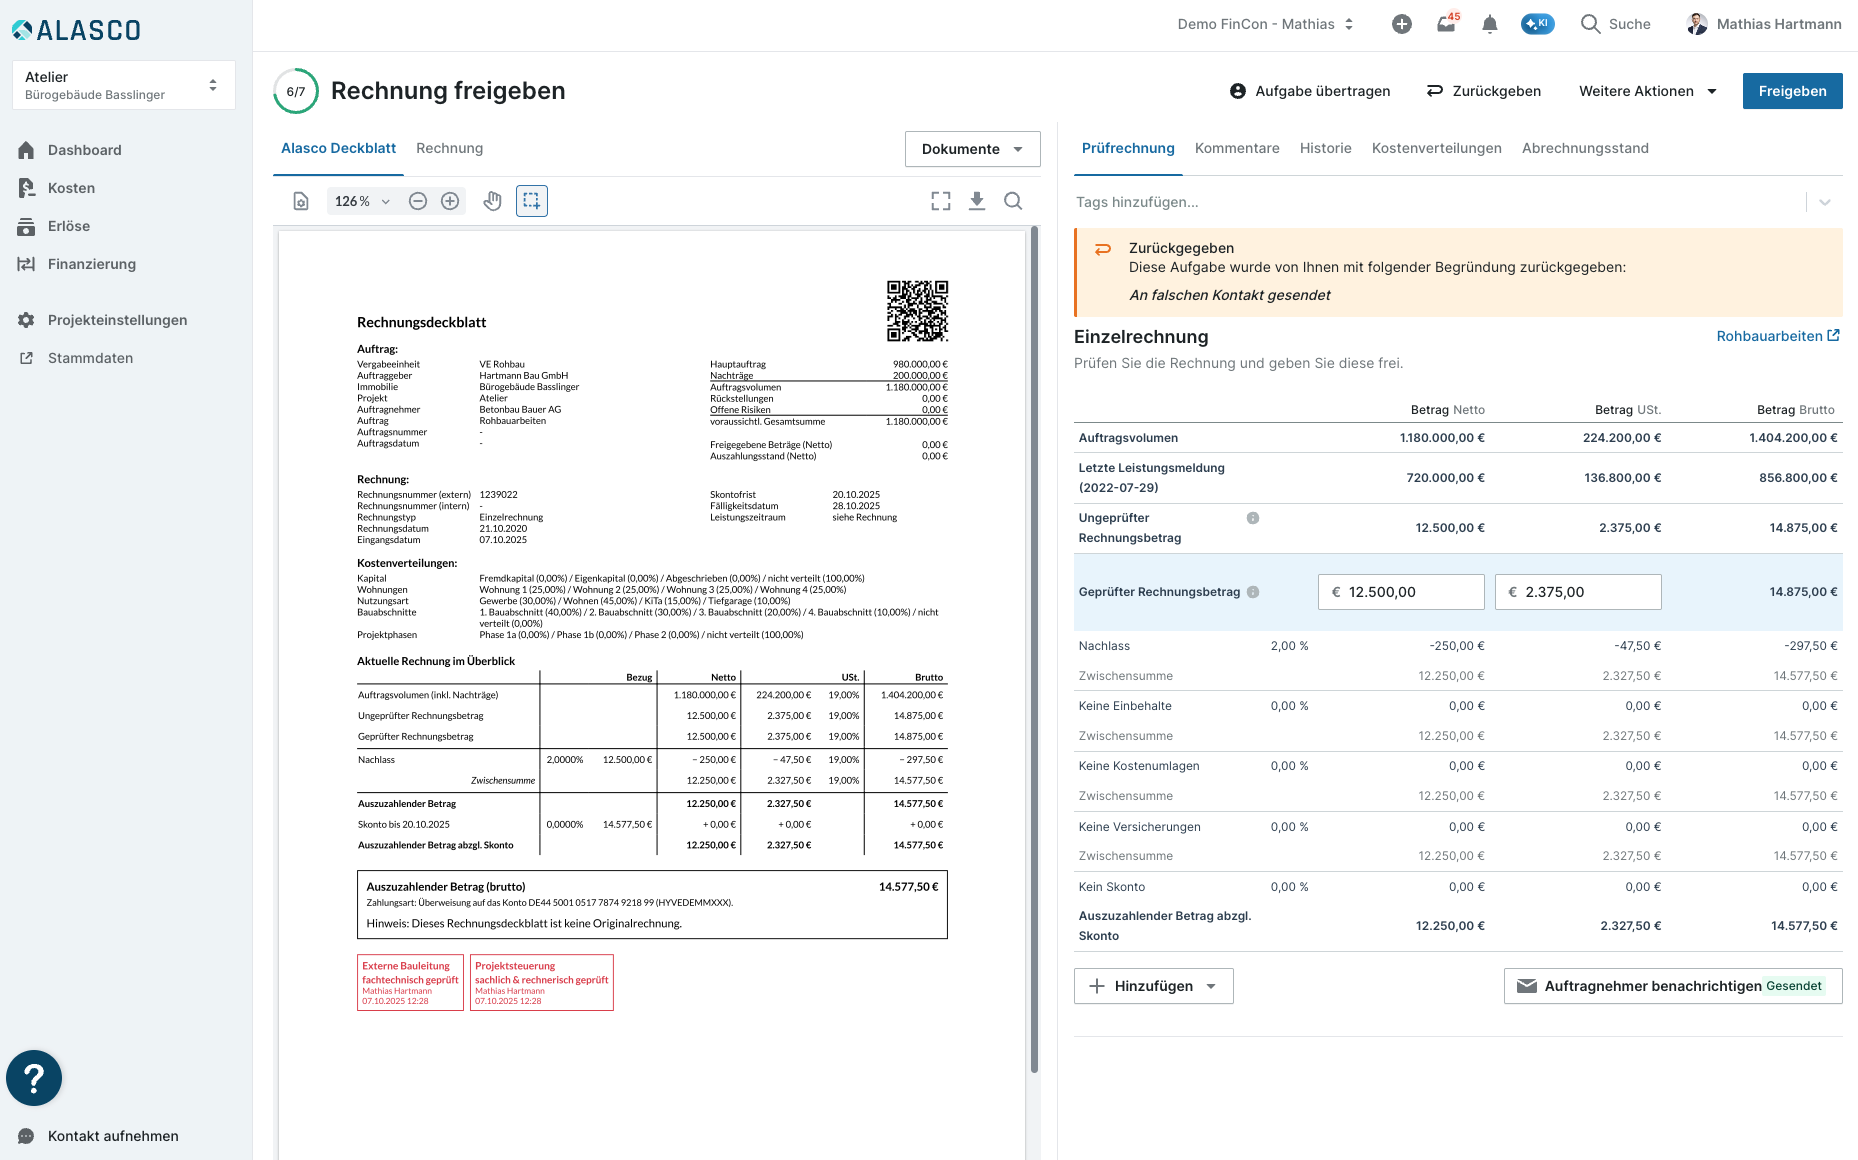Viewport: 1858px width, 1160px height.
Task: Open the Finanzierung sidebar icon
Action: coord(26,264)
